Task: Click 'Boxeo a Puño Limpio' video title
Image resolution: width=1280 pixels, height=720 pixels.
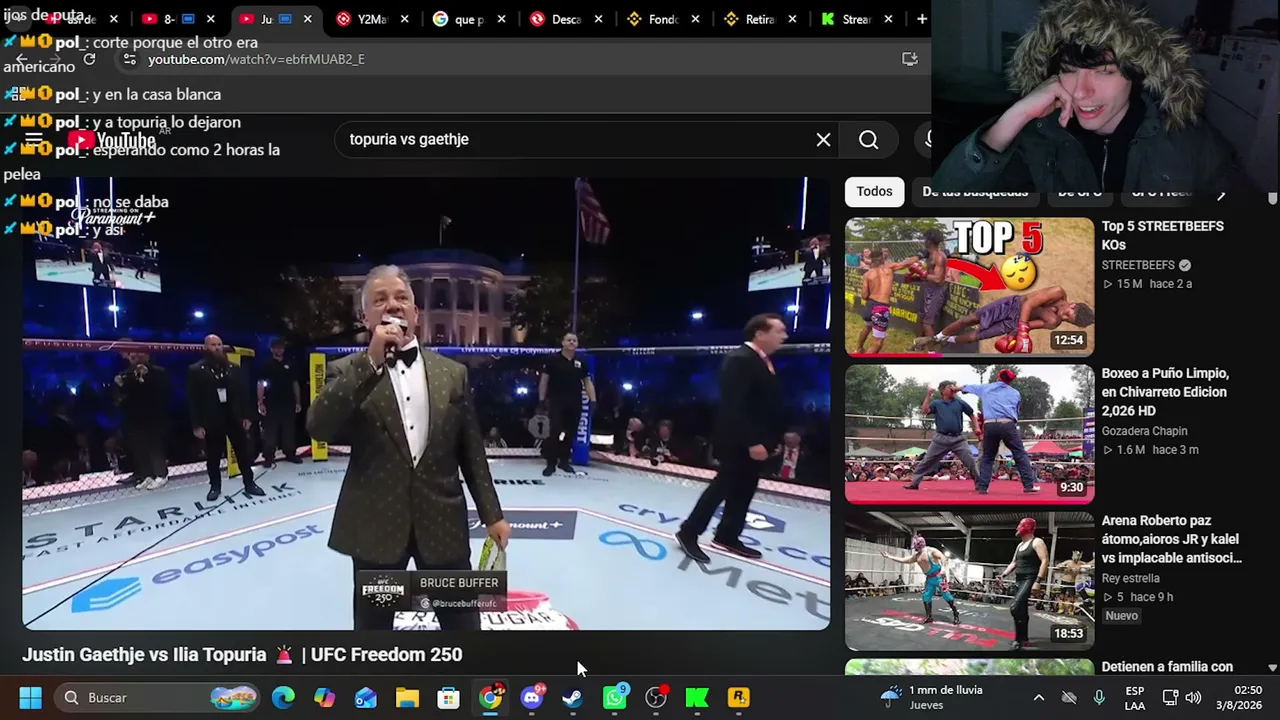Action: pos(1165,392)
